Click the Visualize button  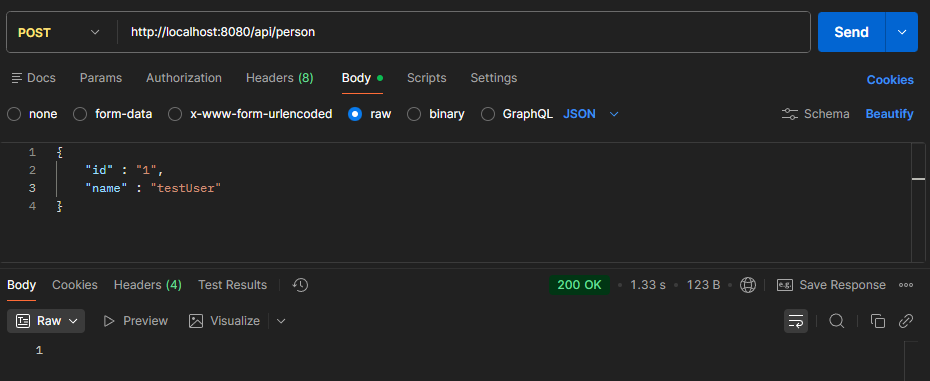(x=224, y=321)
